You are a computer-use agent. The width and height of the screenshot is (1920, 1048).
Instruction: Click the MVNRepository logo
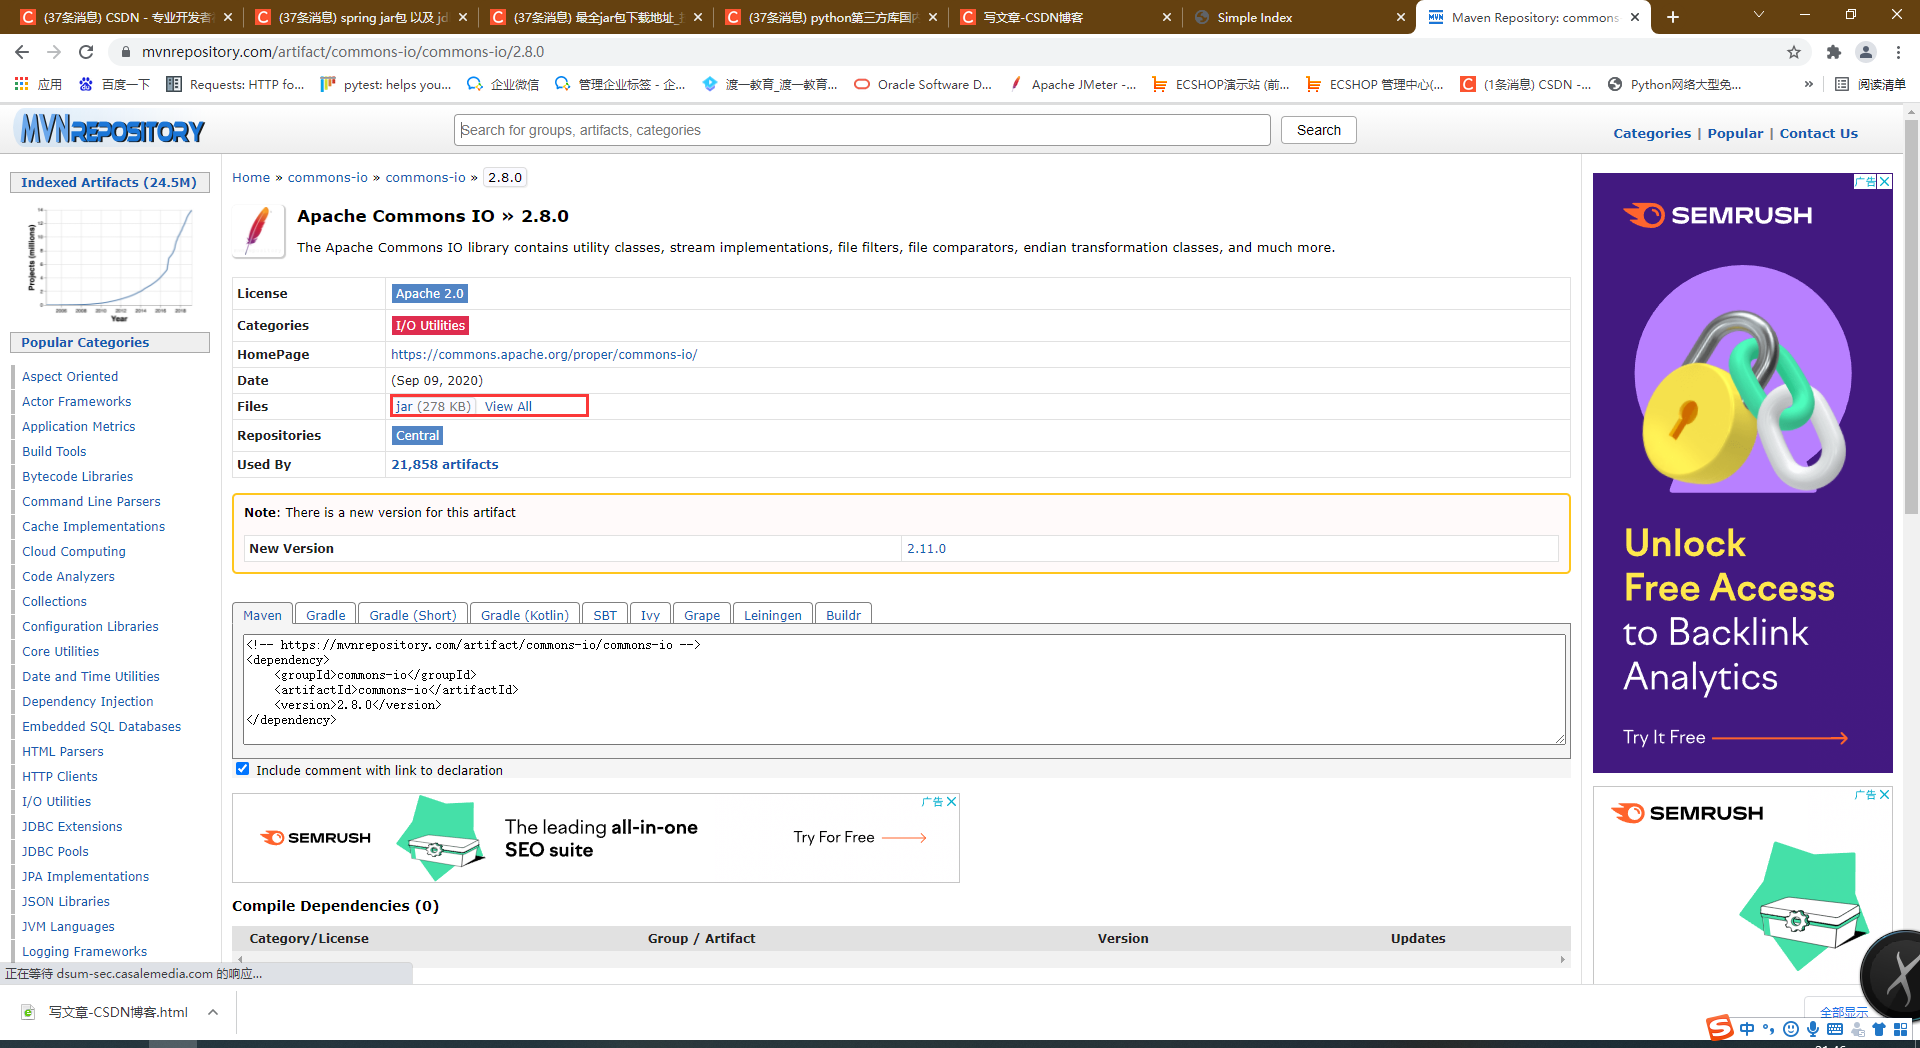[x=111, y=130]
